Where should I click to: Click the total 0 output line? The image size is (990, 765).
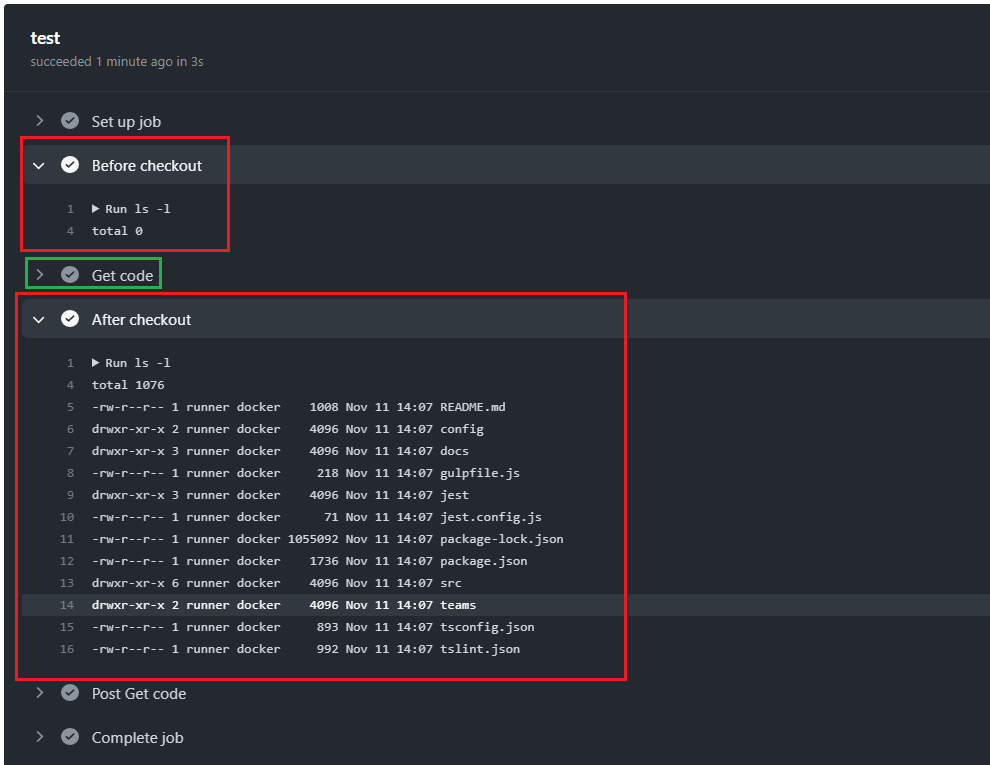[117, 231]
